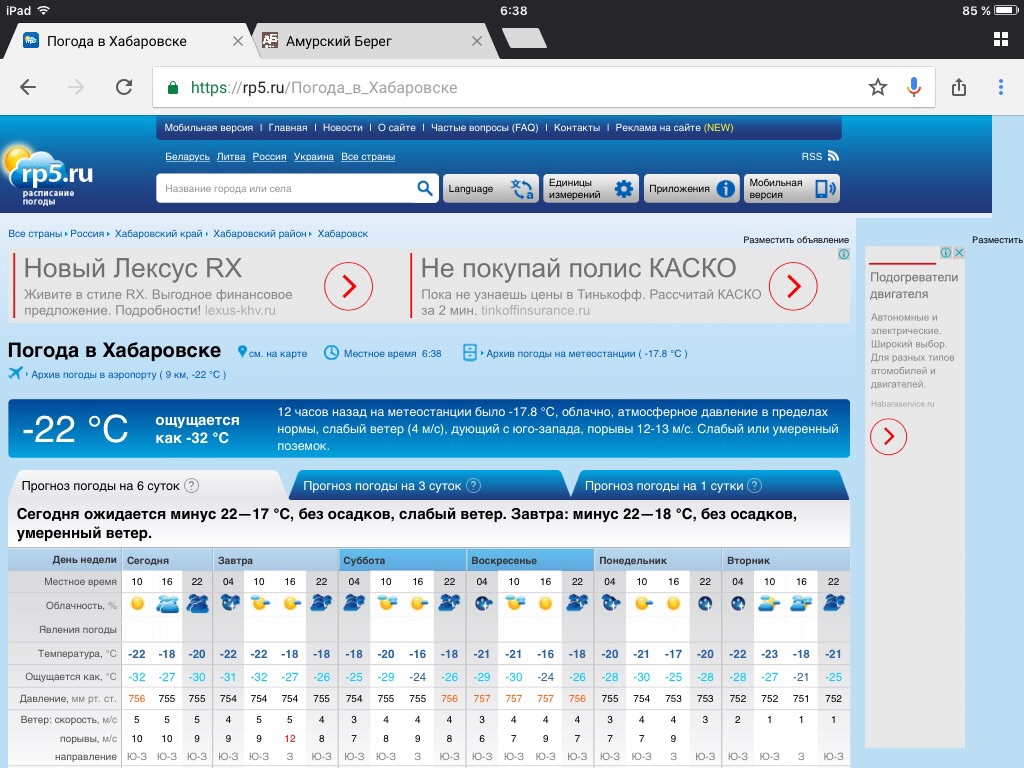The image size is (1024, 768).
Task: Bookmark this page with the star
Action: click(878, 87)
